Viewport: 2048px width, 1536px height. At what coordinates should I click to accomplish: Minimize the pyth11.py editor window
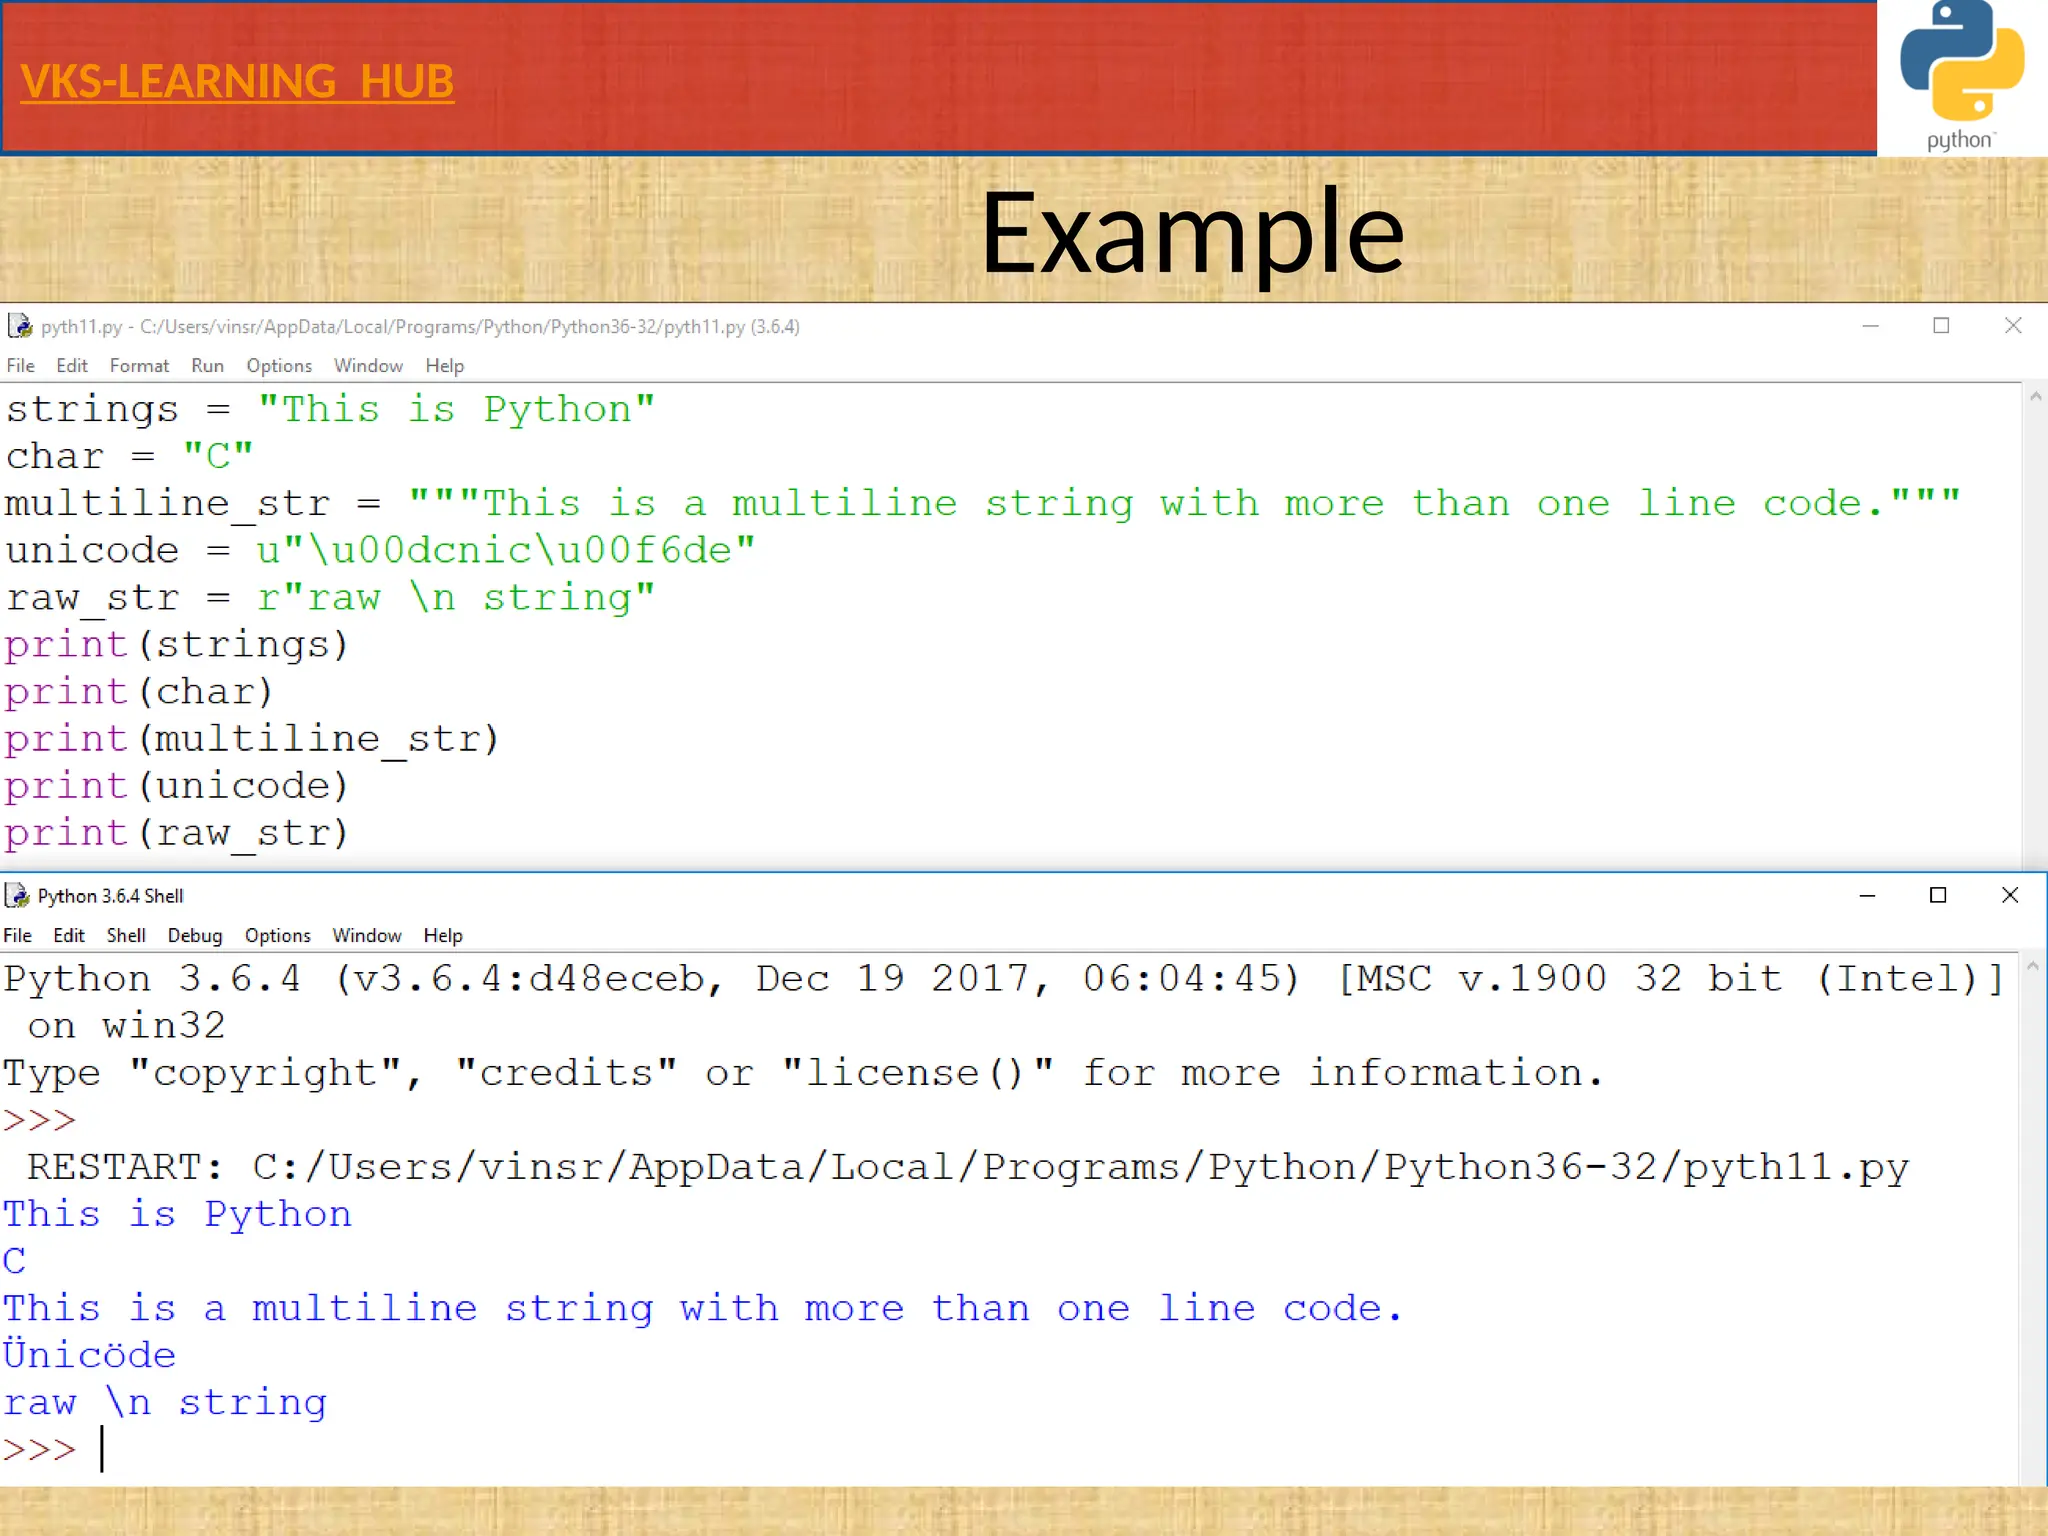(1870, 326)
